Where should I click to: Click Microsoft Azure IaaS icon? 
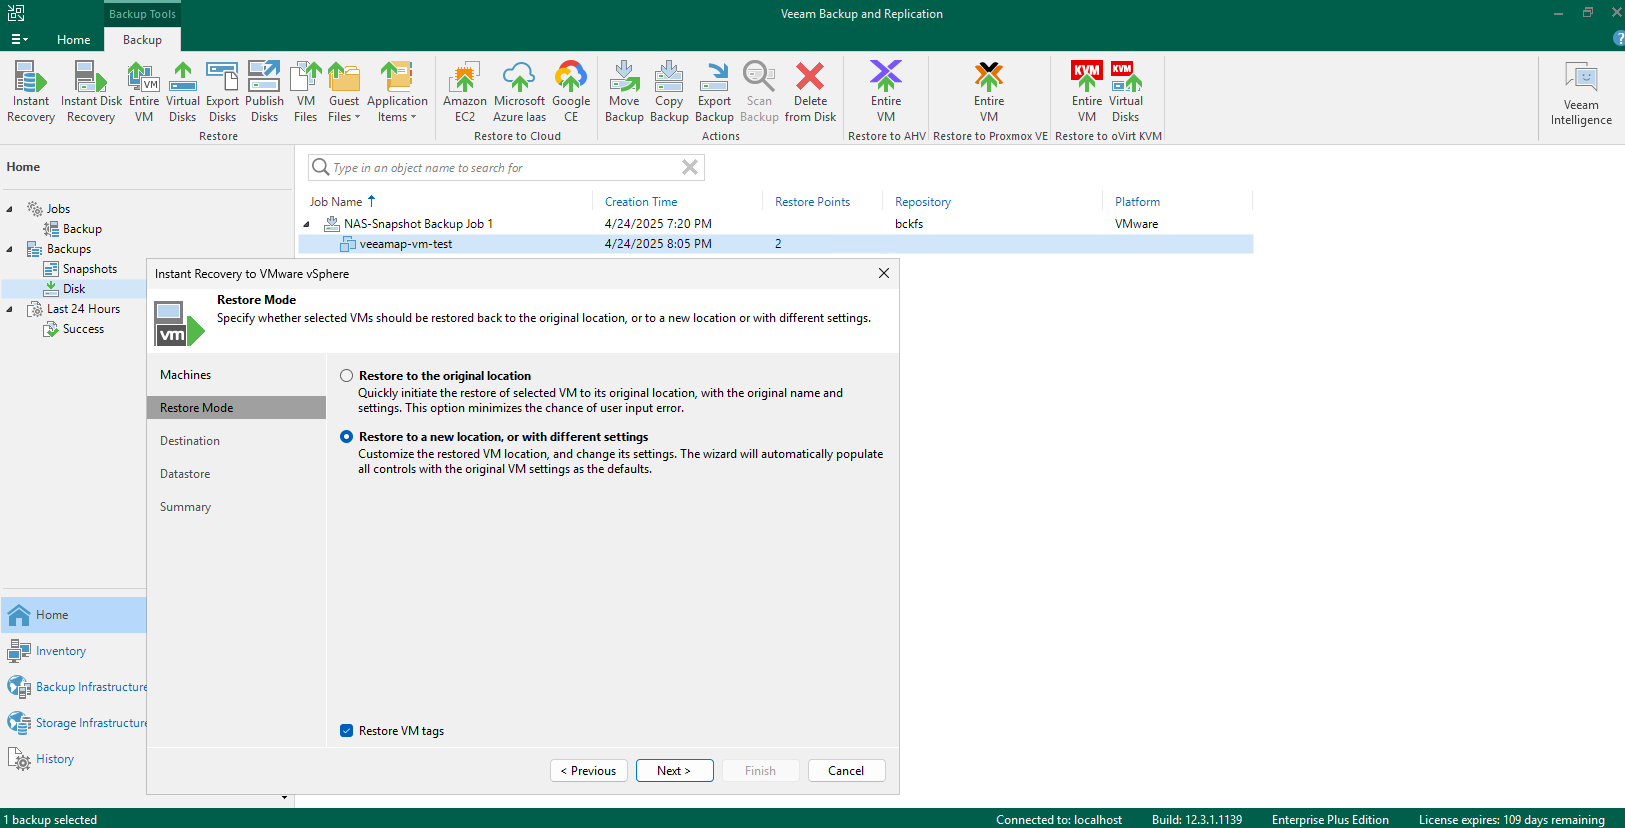coord(519,92)
